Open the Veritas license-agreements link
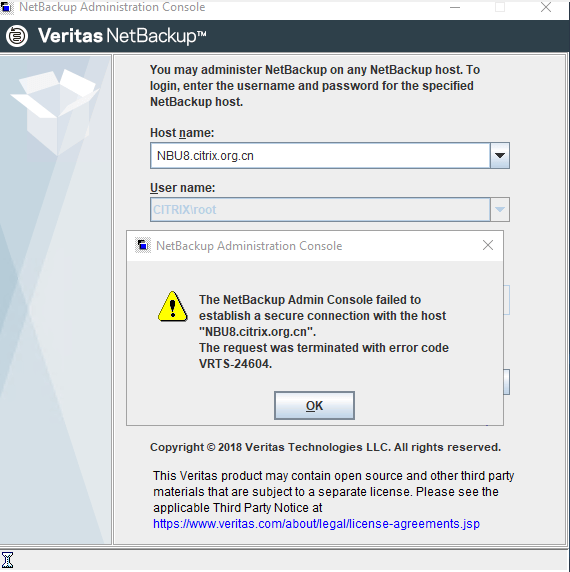The width and height of the screenshot is (570, 572). [316, 524]
